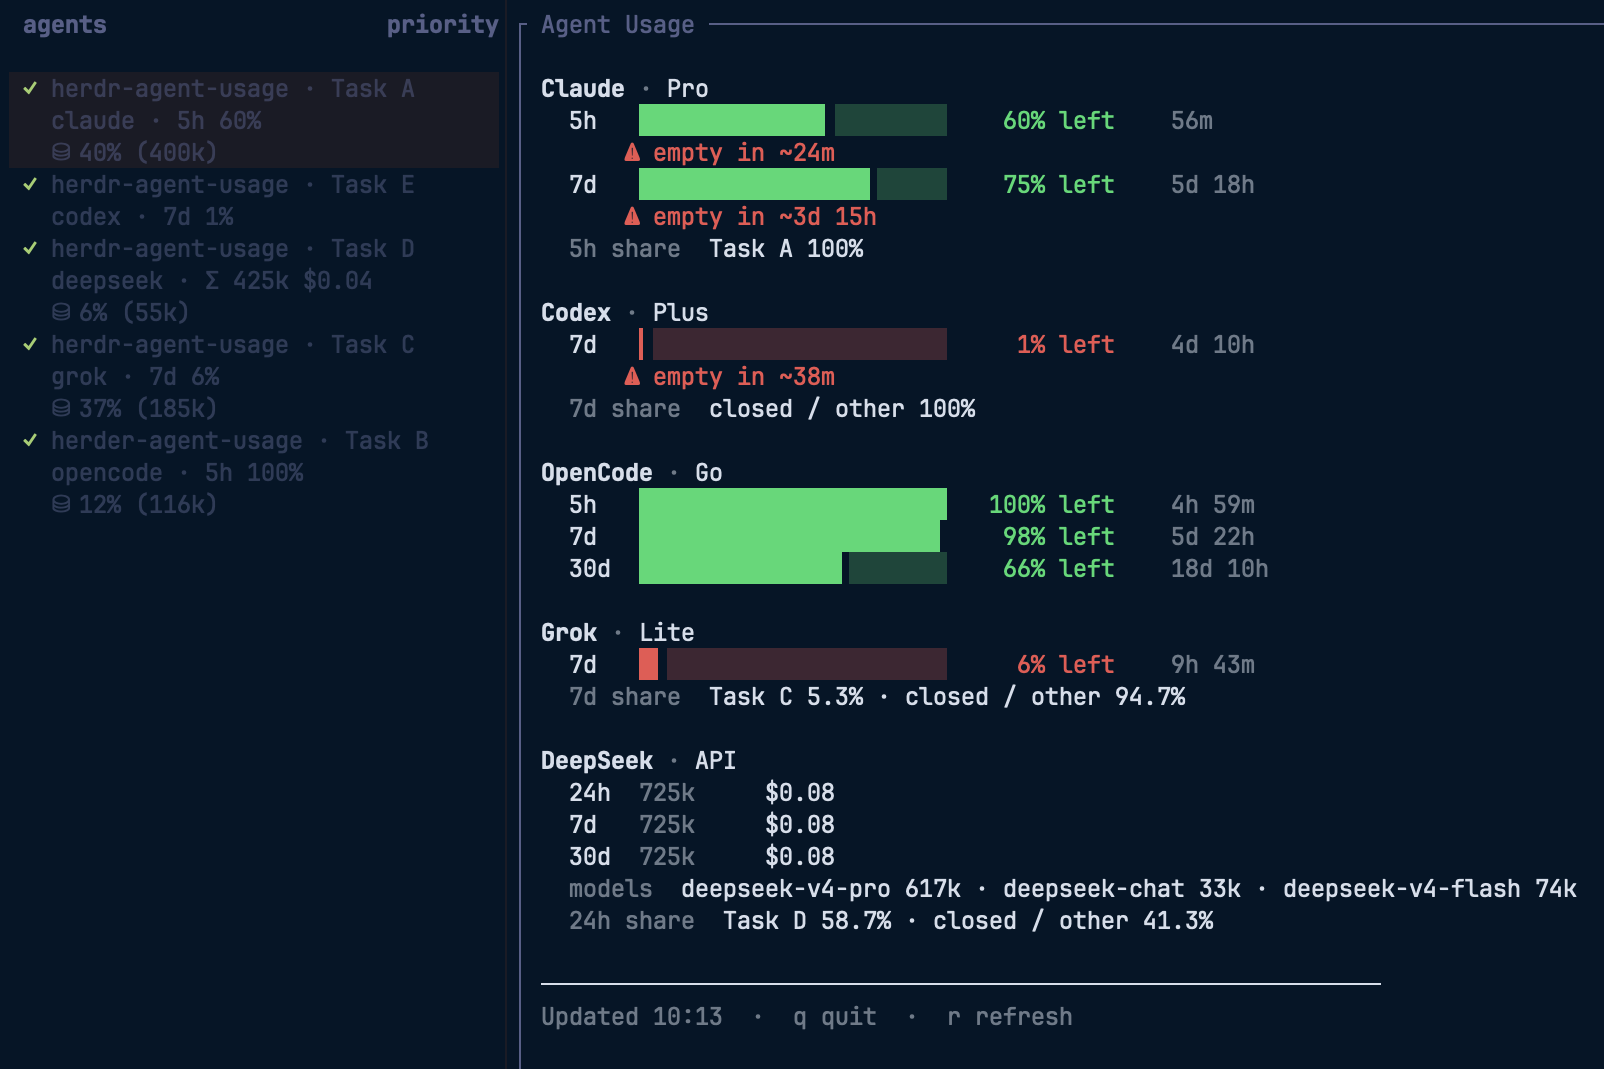Image resolution: width=1604 pixels, height=1069 pixels.
Task: Click the opencode · 5h 100% line
Action: (x=177, y=473)
